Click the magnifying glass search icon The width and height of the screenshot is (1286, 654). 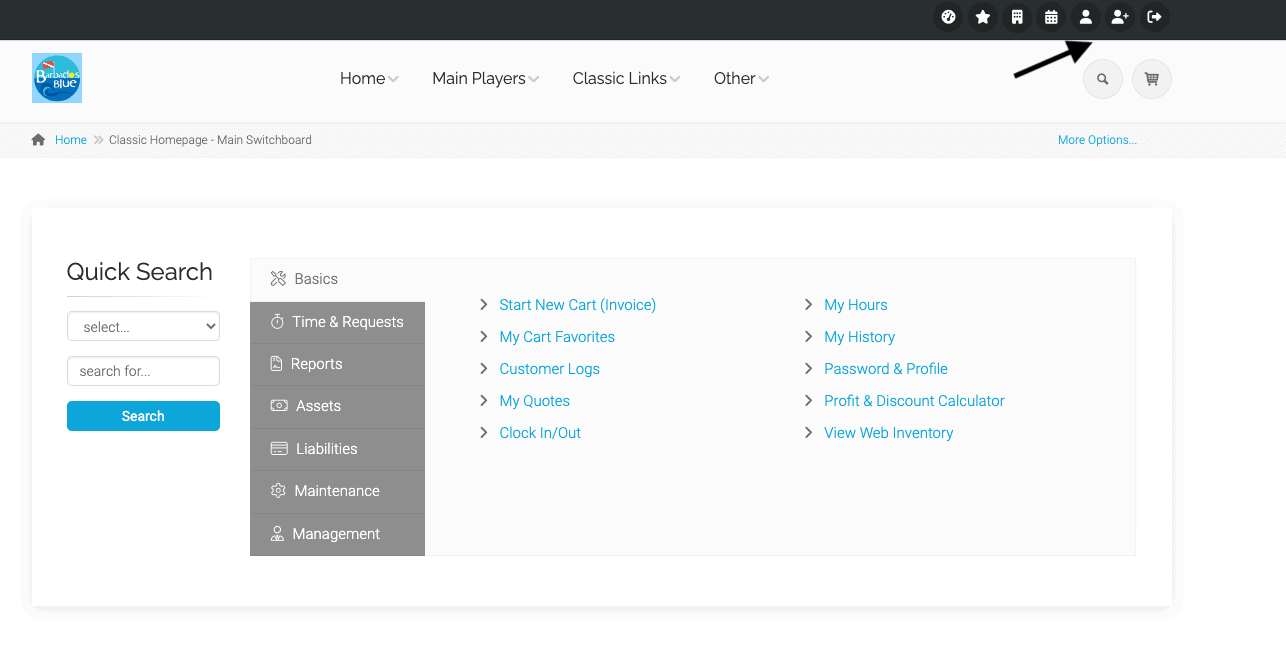click(1102, 79)
